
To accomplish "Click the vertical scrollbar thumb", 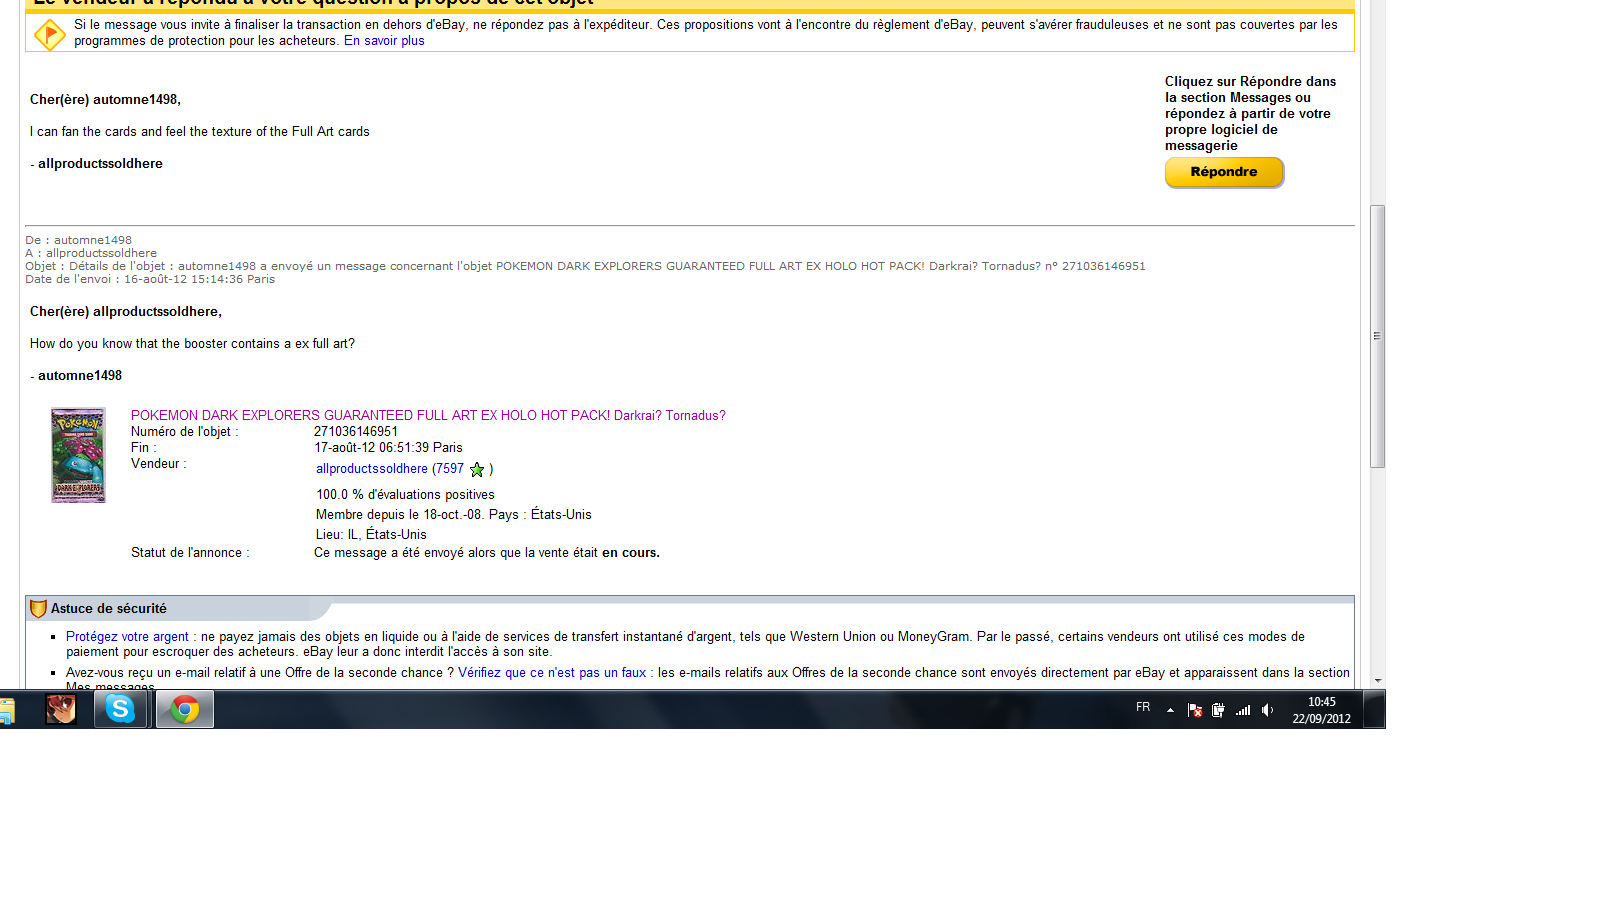I will coord(1378,336).
